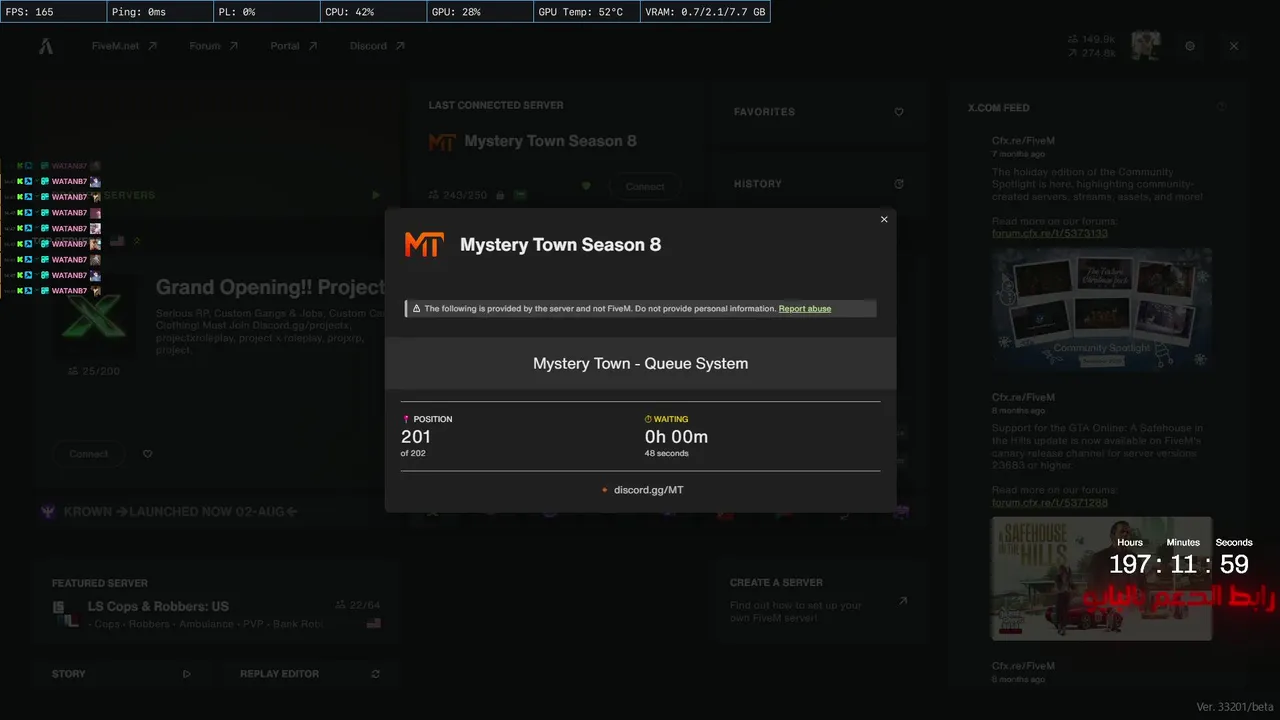Open the Discord link in the top bar
The height and width of the screenshot is (720, 1280).
point(377,46)
